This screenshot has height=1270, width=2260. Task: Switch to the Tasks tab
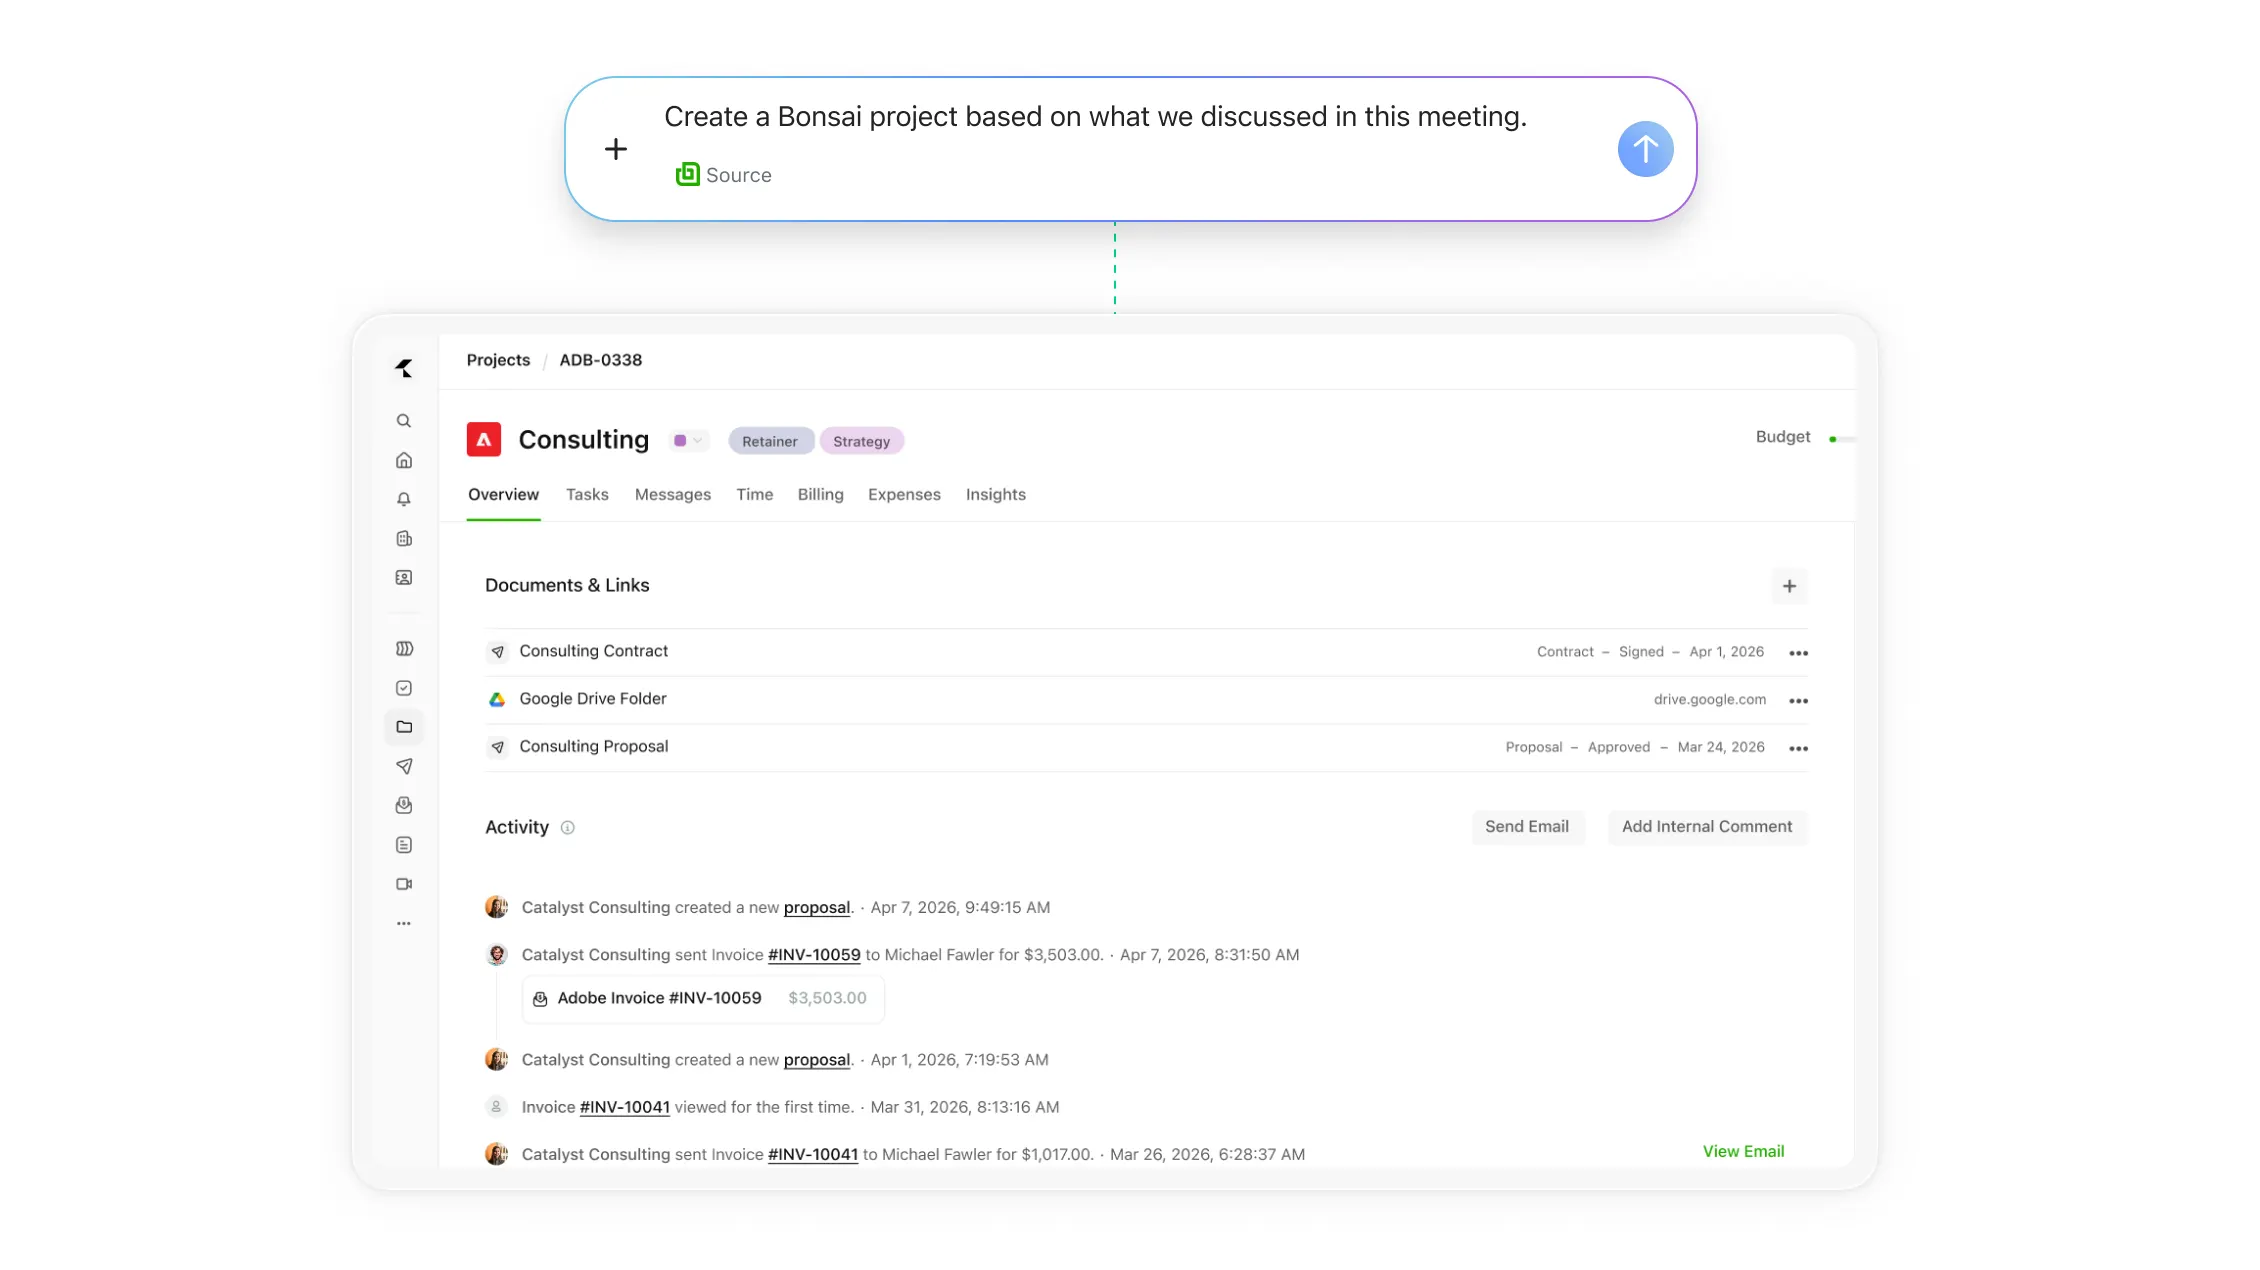[587, 494]
